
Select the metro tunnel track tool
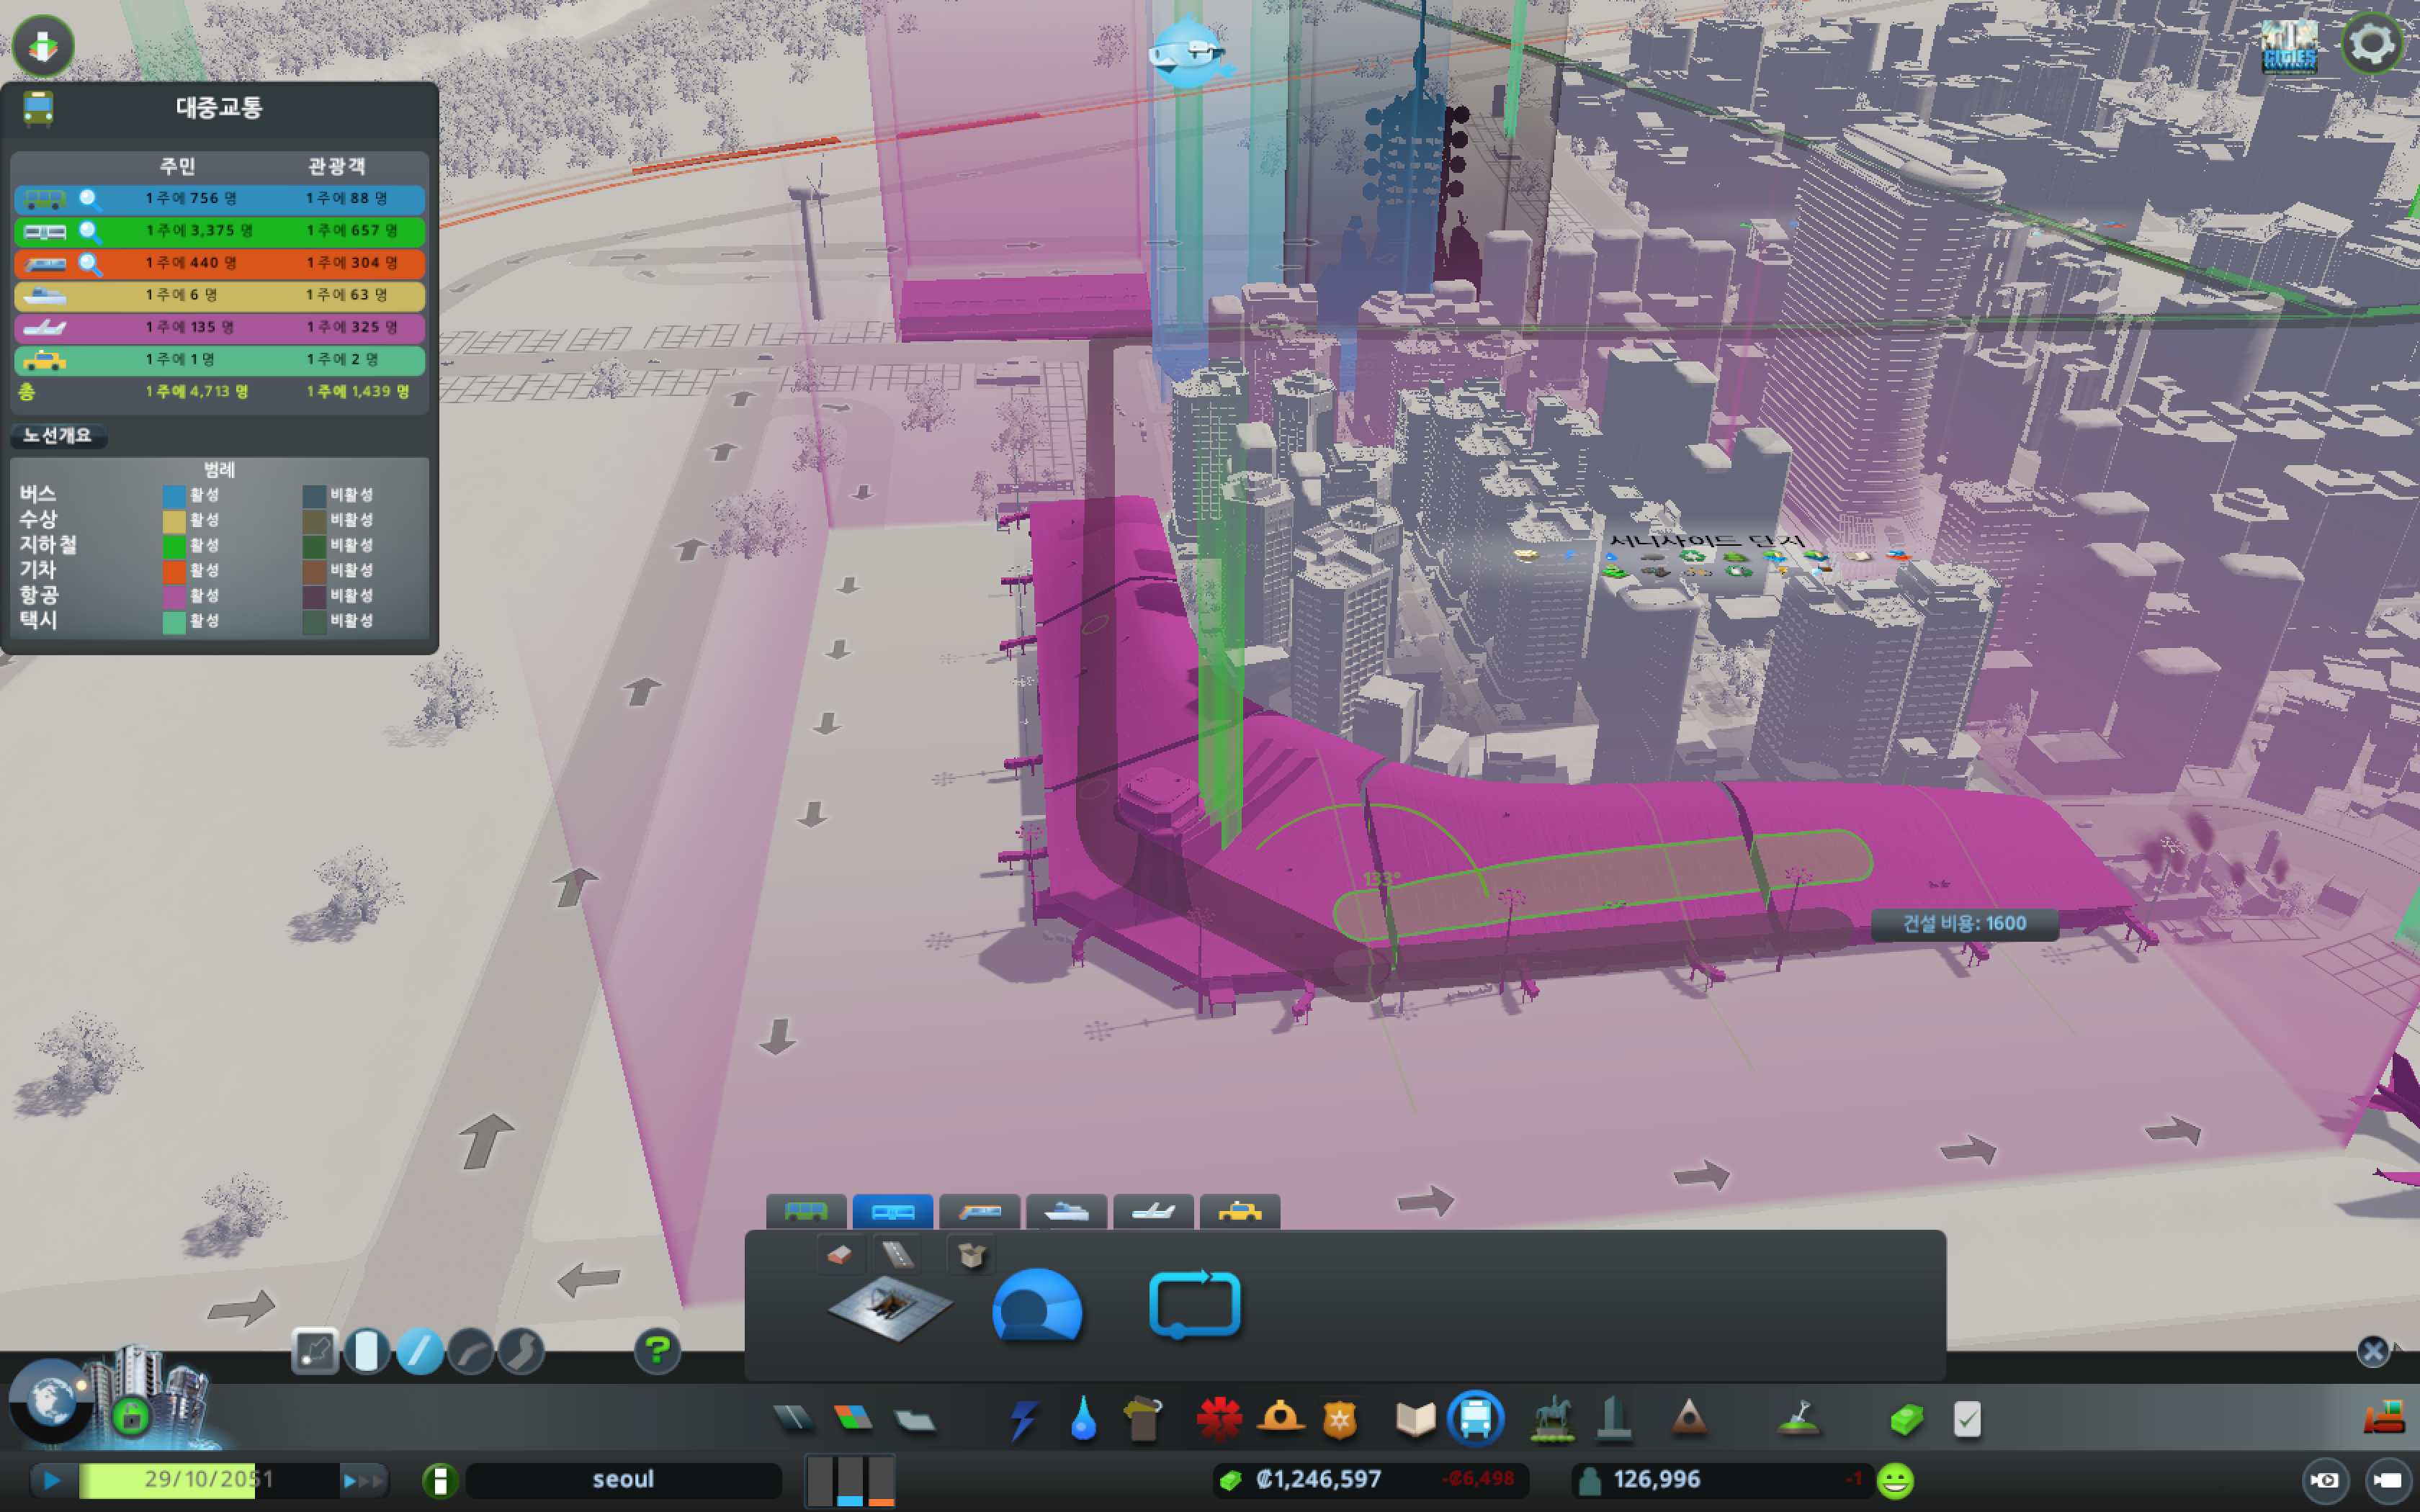[1037, 1306]
